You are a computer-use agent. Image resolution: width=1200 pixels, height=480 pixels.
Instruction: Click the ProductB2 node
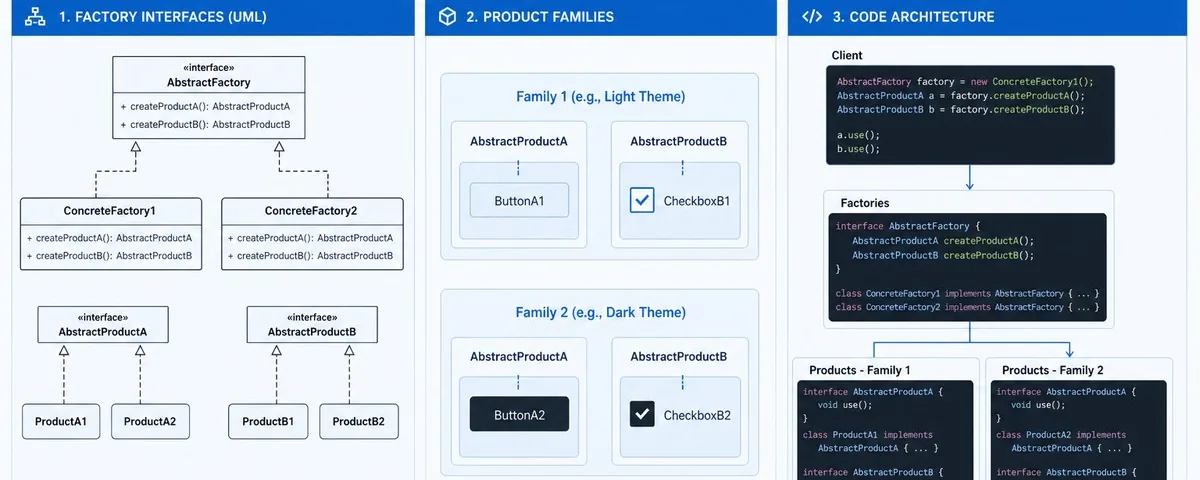point(359,421)
